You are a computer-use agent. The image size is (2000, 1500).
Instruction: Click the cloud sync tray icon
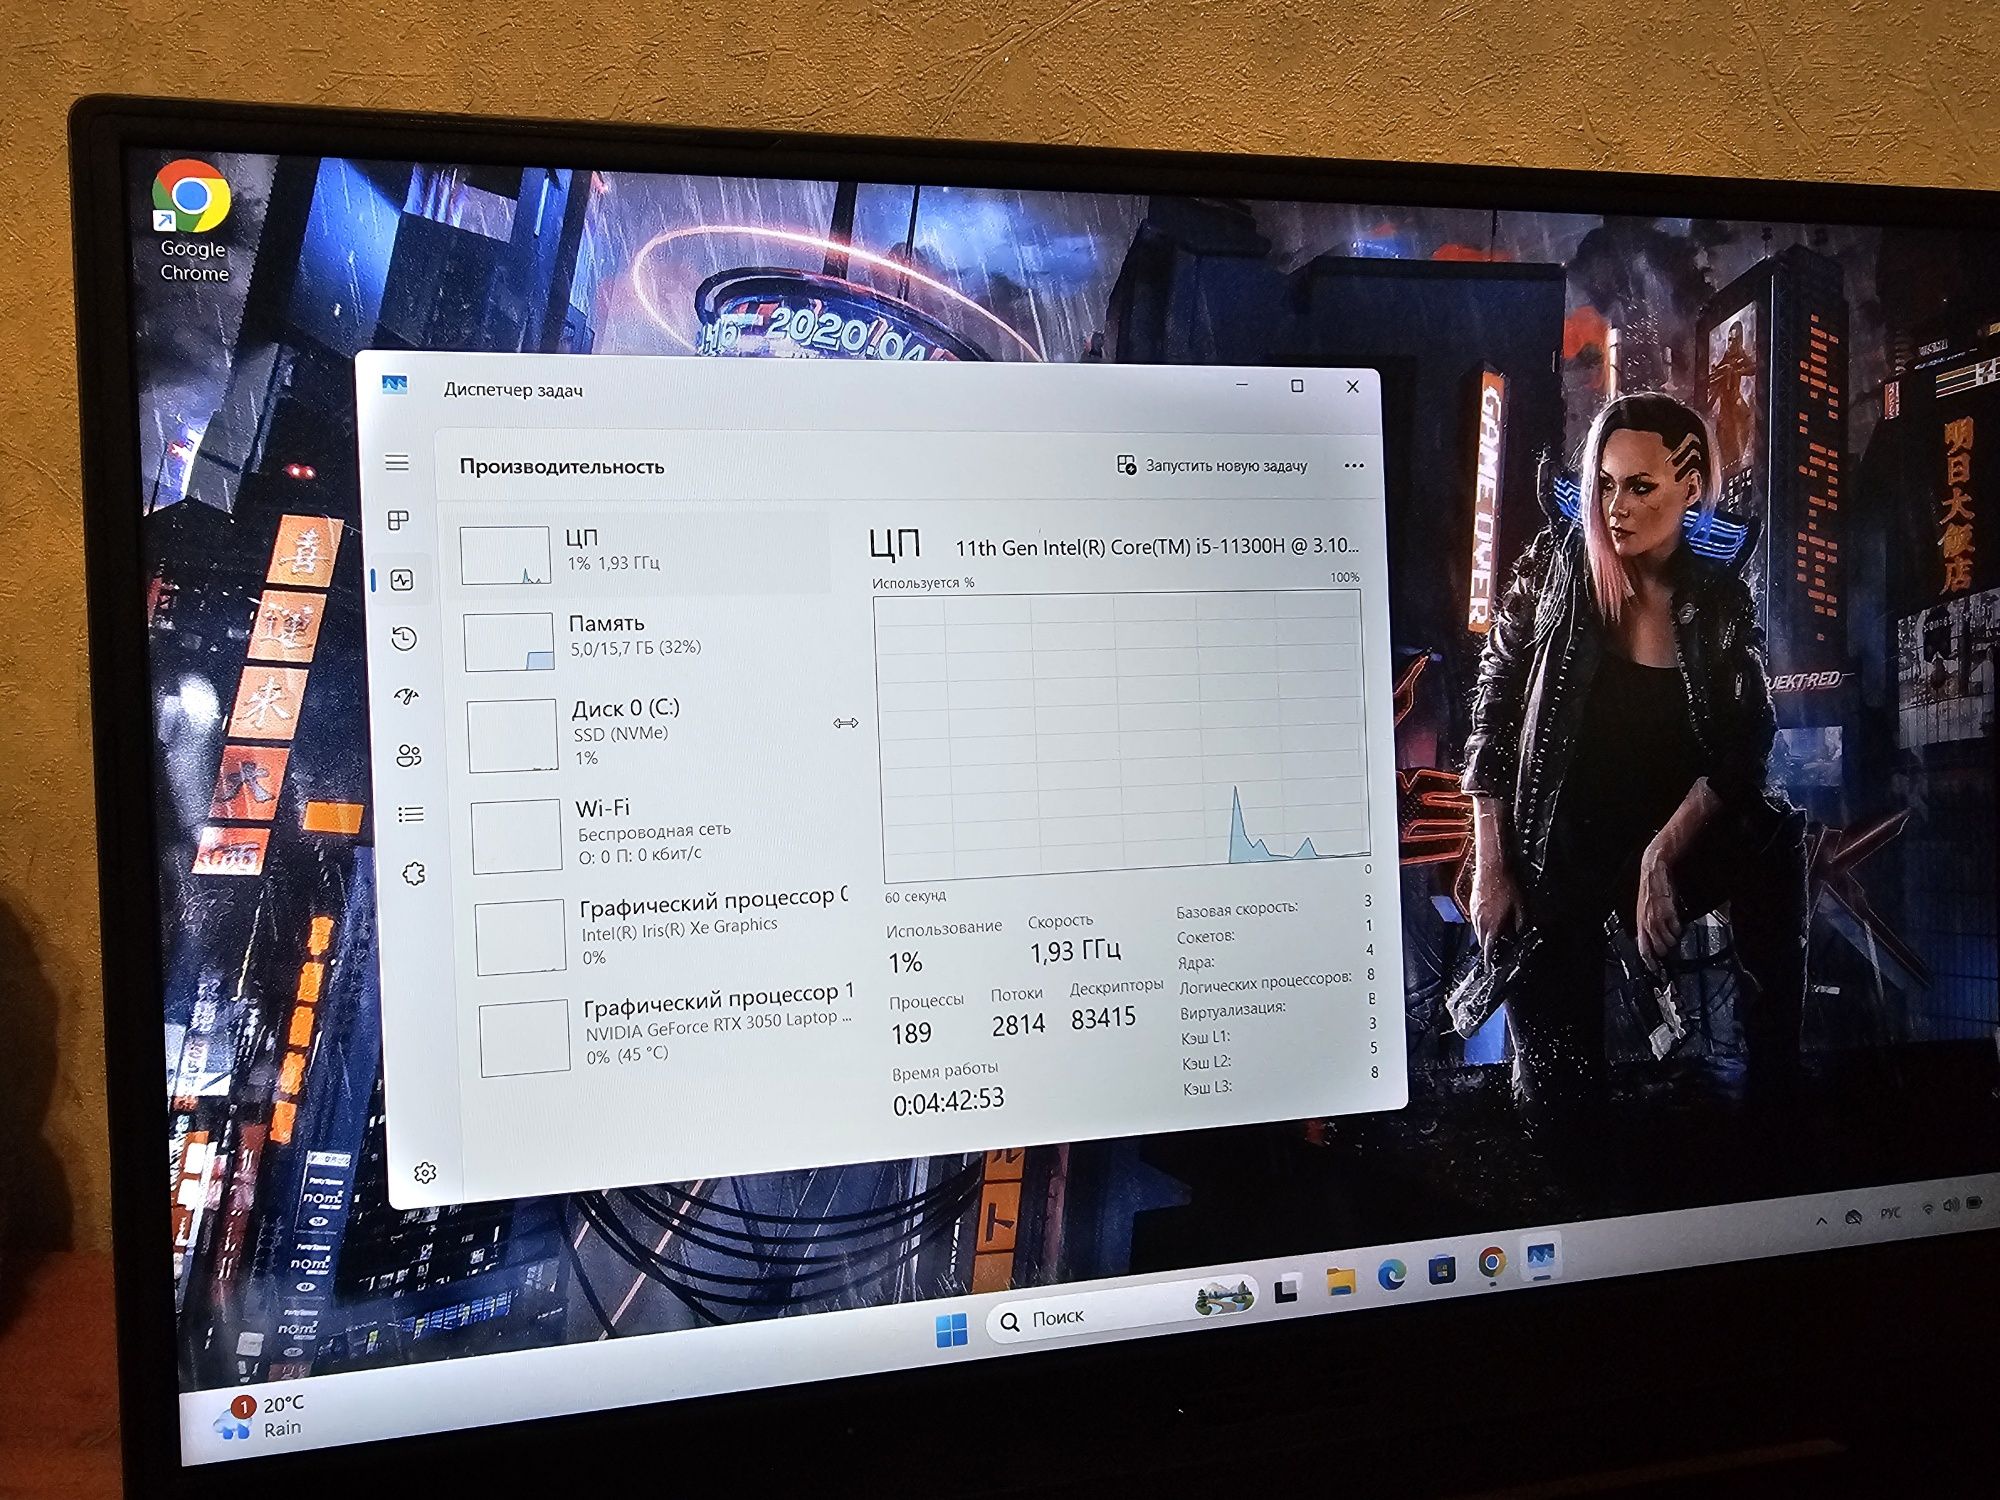point(1853,1217)
